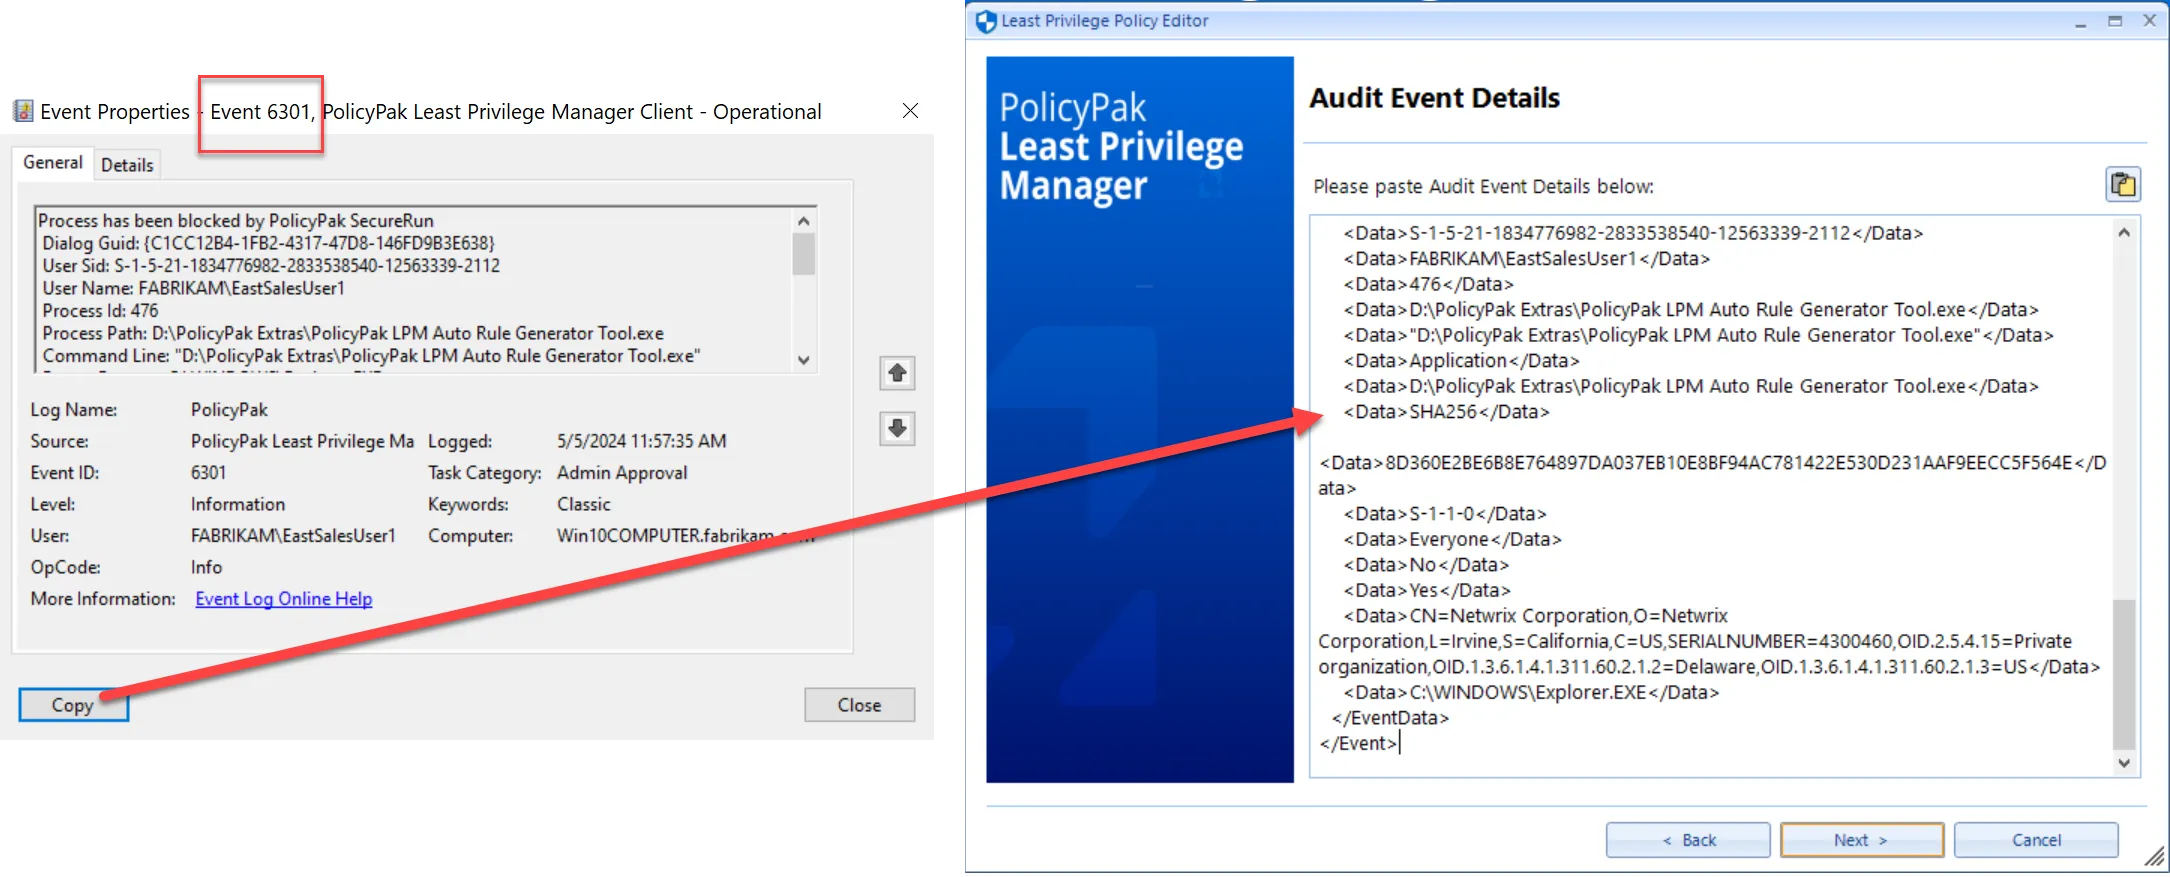The height and width of the screenshot is (877, 2170).
Task: Minimize the Least Privilege Policy Editor window
Action: (2080, 21)
